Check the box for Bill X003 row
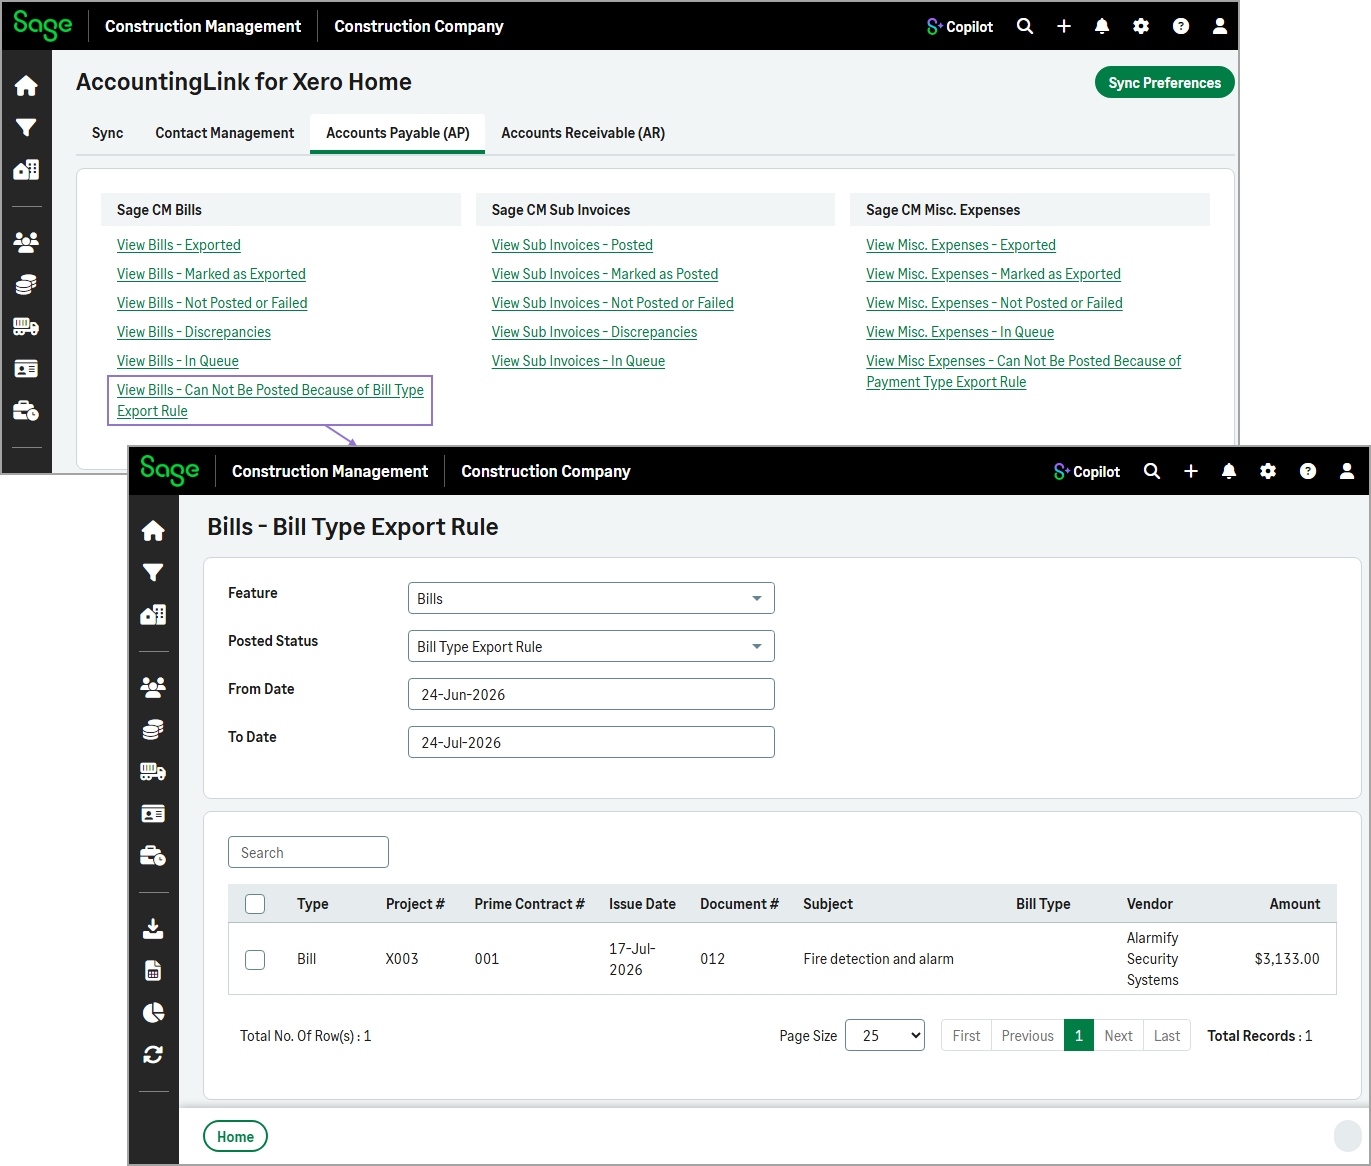Viewport: 1371px width, 1166px height. pos(255,960)
